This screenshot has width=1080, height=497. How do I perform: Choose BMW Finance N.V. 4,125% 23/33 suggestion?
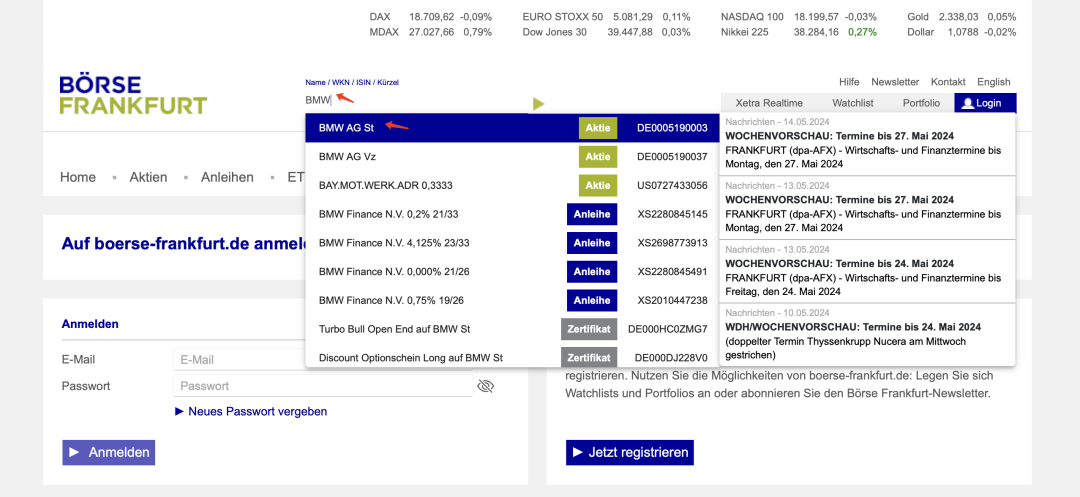[x=394, y=243]
